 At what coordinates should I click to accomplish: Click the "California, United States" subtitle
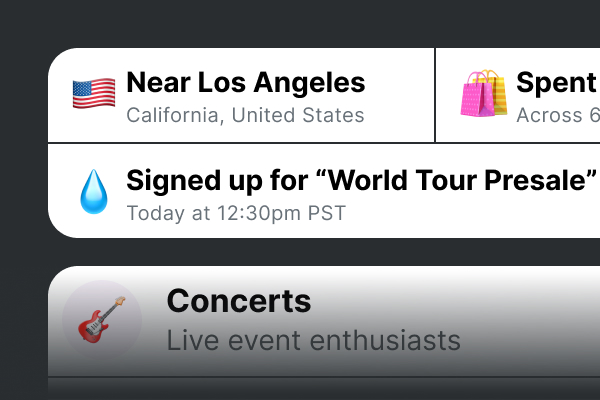tap(245, 115)
